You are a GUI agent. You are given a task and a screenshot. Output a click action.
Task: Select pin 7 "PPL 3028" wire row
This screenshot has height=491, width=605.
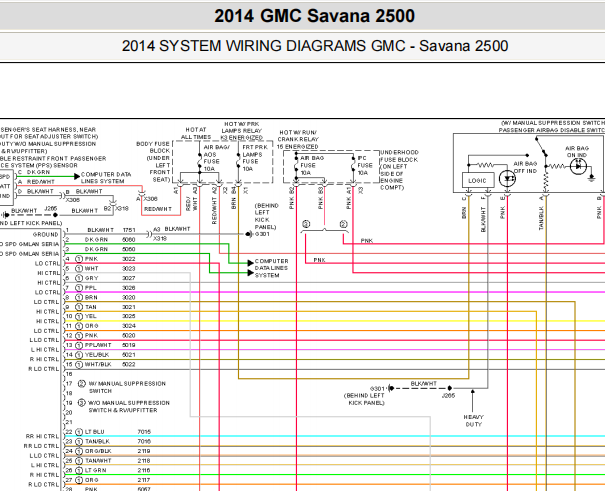[100, 288]
